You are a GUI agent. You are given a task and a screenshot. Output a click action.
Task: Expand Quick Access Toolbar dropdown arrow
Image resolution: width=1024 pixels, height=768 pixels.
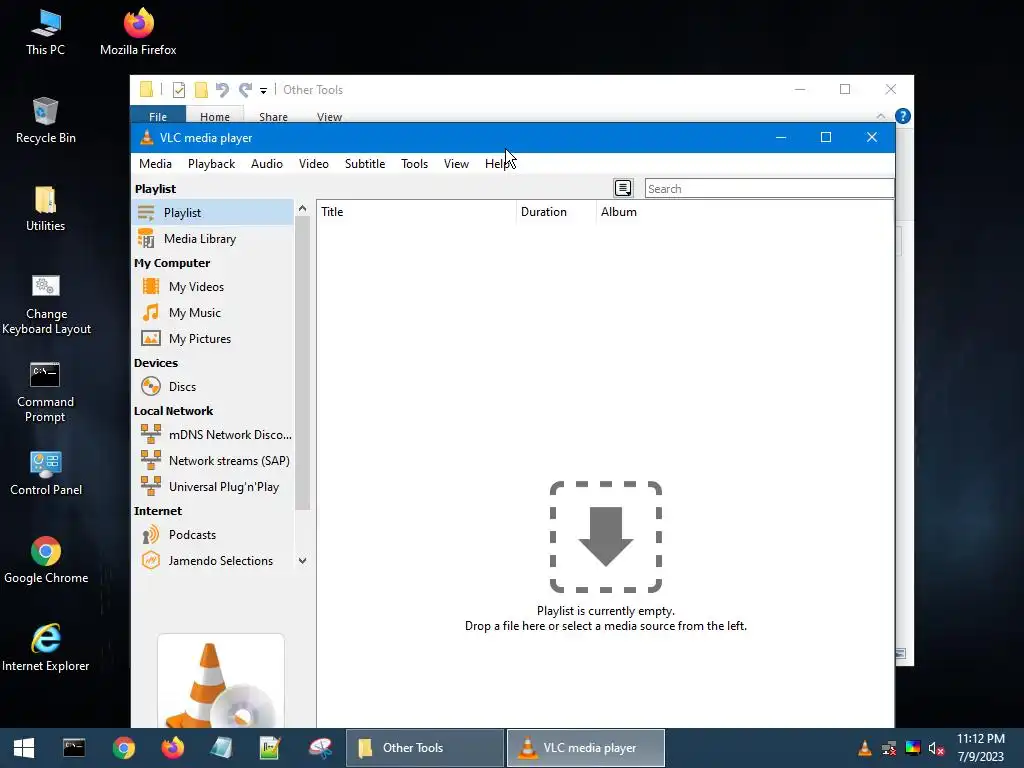[263, 91]
